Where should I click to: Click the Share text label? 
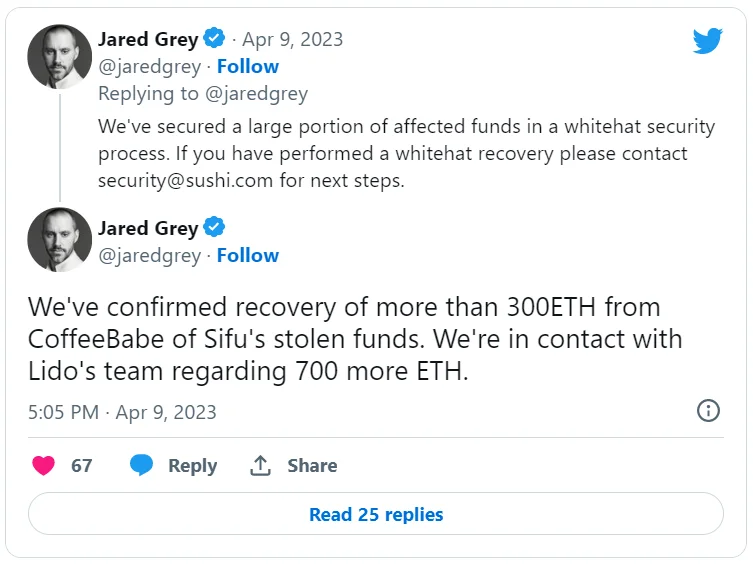click(312, 465)
